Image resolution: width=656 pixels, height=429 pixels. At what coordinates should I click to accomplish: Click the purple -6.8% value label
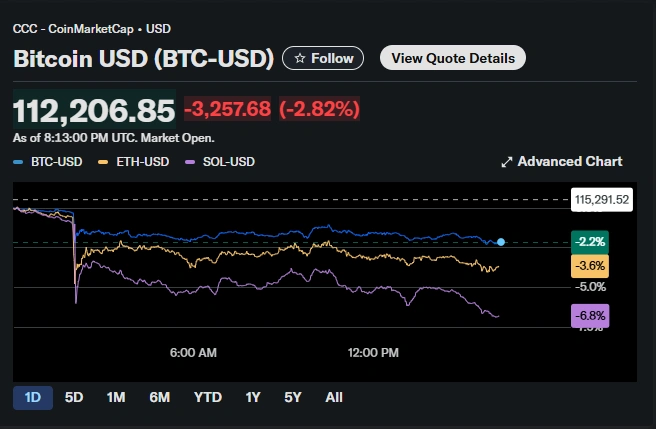[x=590, y=316]
